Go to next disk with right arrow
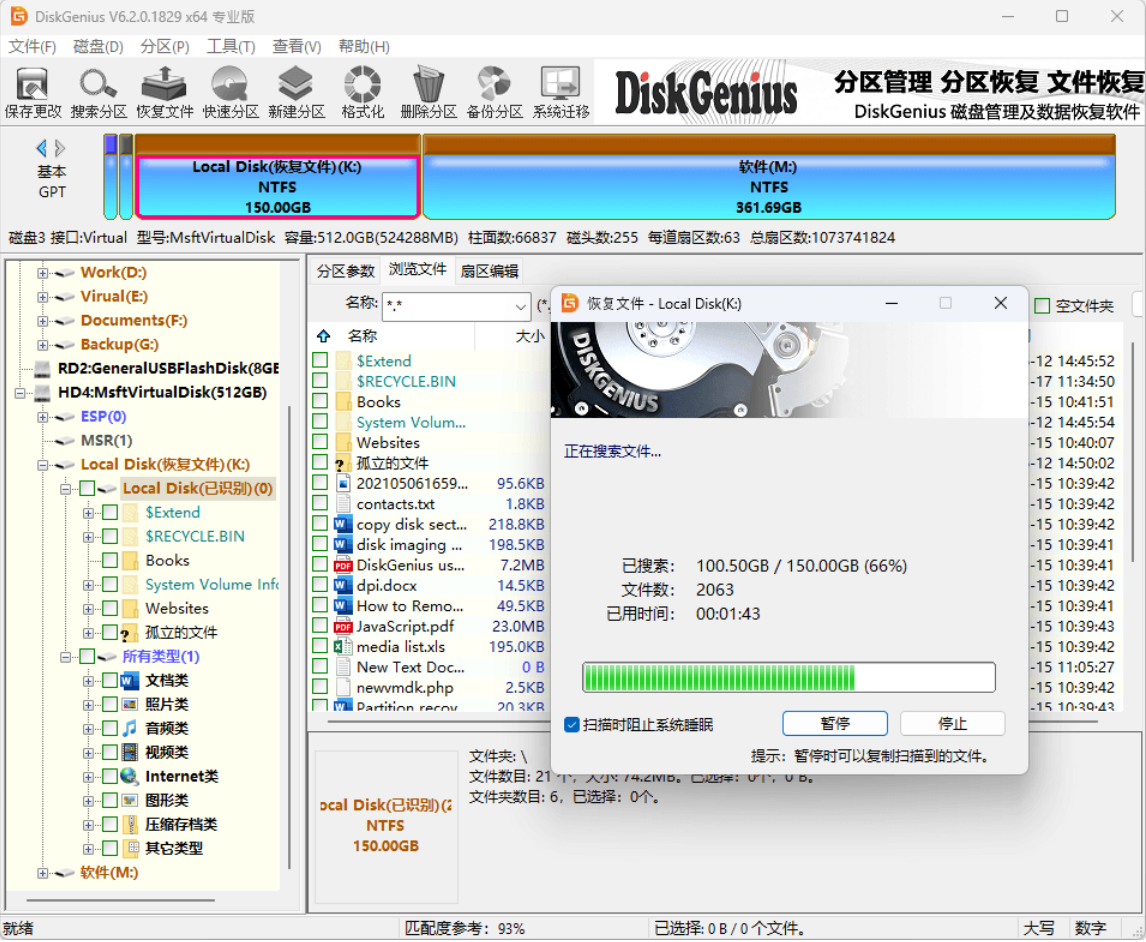 point(60,148)
